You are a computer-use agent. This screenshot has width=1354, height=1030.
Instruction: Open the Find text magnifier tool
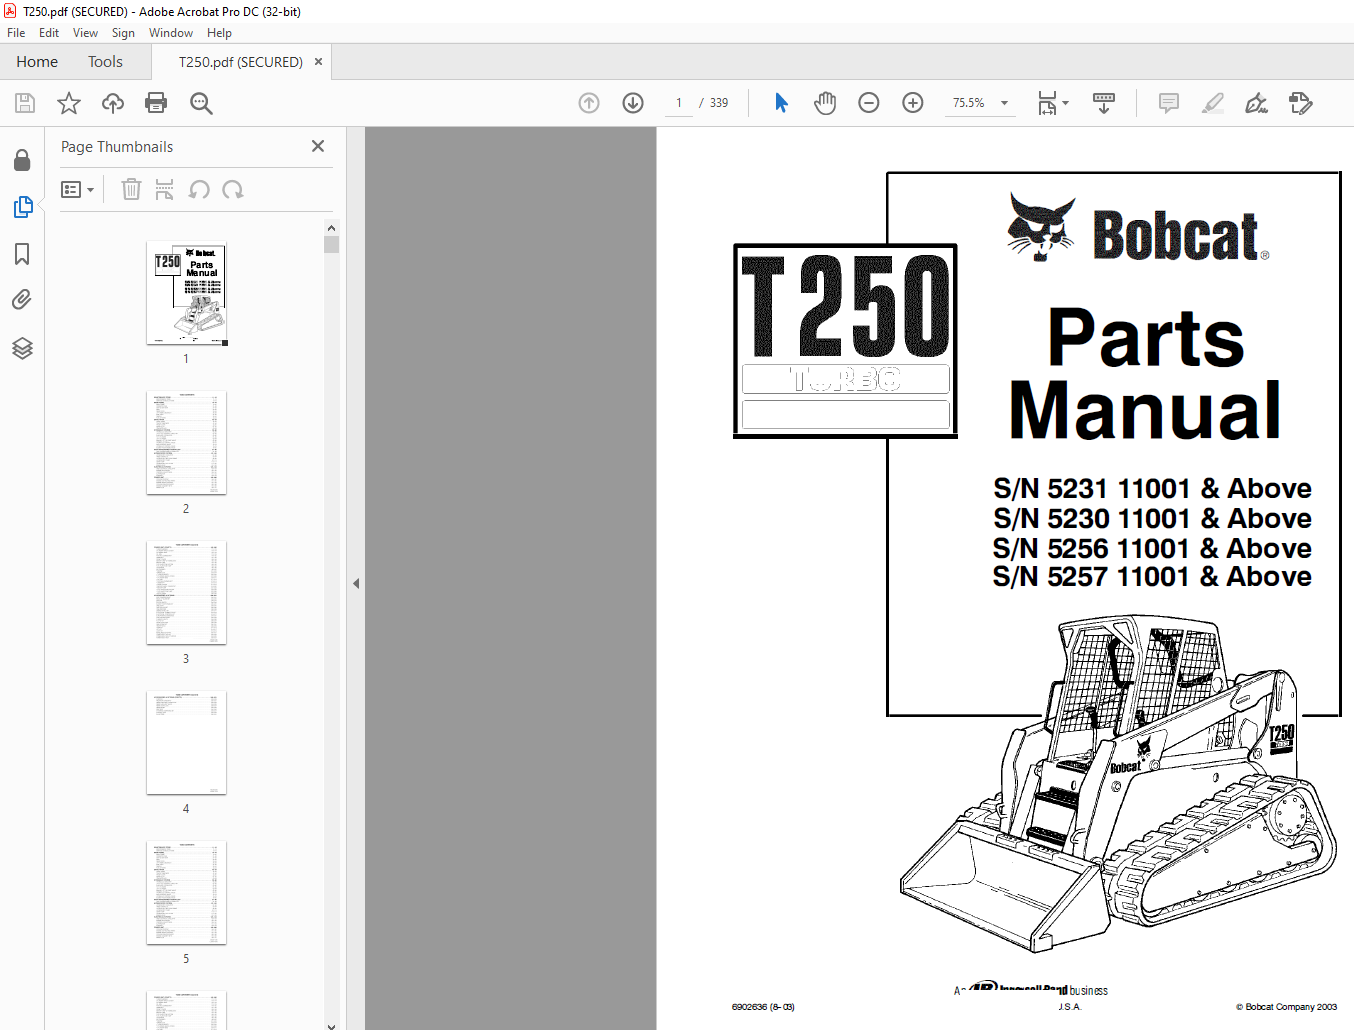pyautogui.click(x=201, y=103)
